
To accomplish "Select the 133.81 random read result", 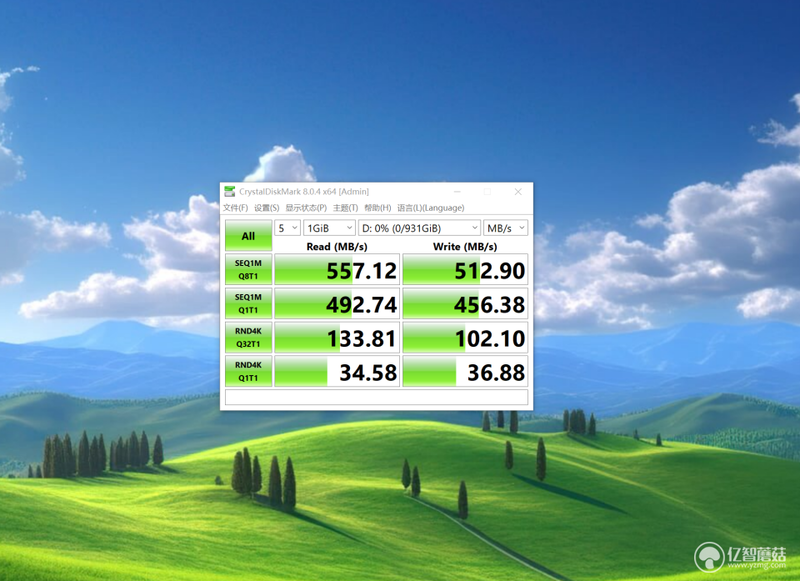I will [x=337, y=337].
